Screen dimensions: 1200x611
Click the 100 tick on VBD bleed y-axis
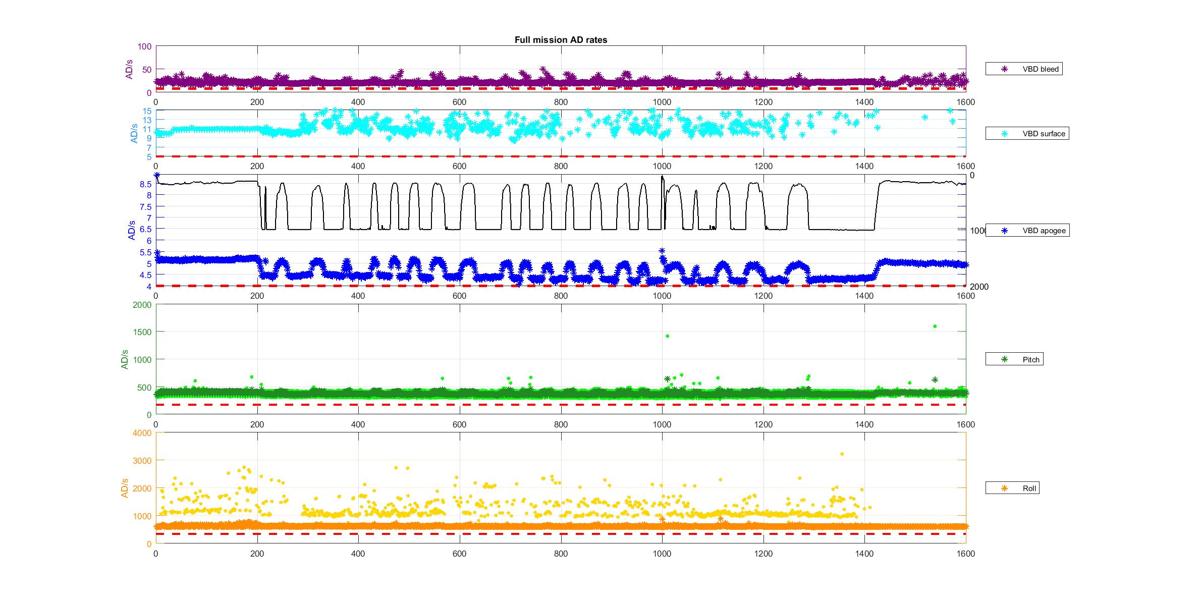[x=144, y=47]
